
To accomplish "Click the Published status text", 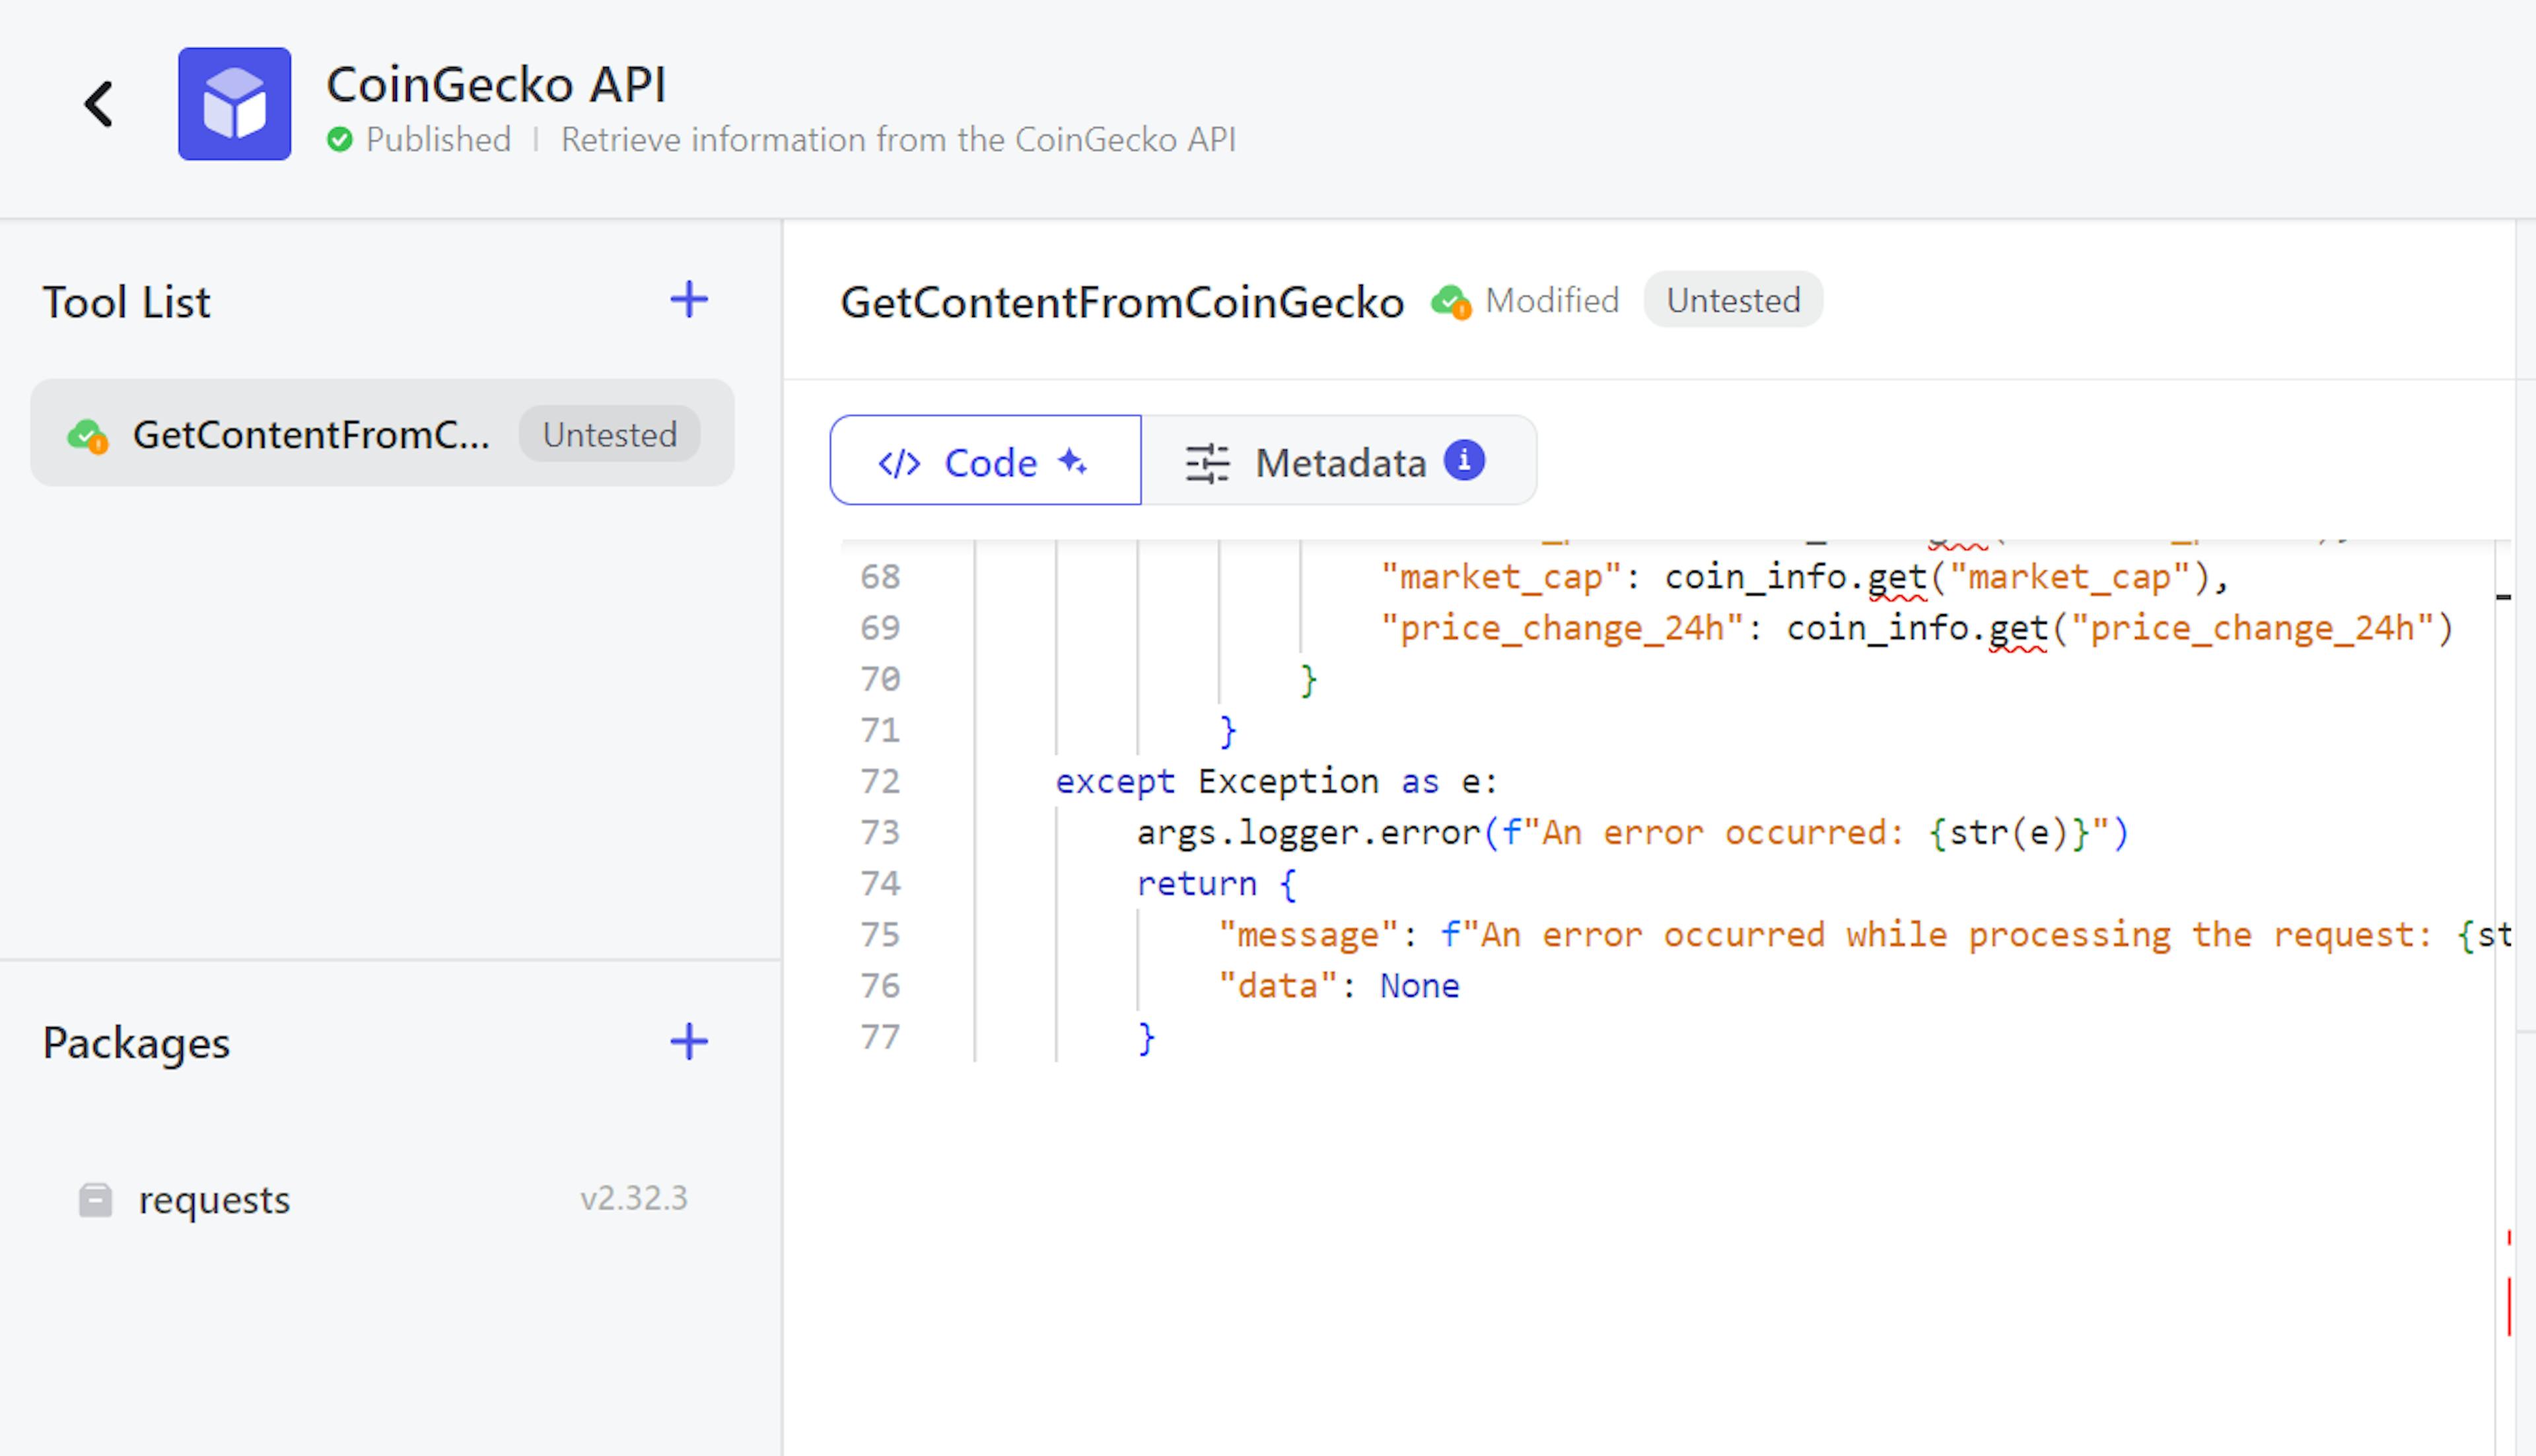I will tap(439, 140).
